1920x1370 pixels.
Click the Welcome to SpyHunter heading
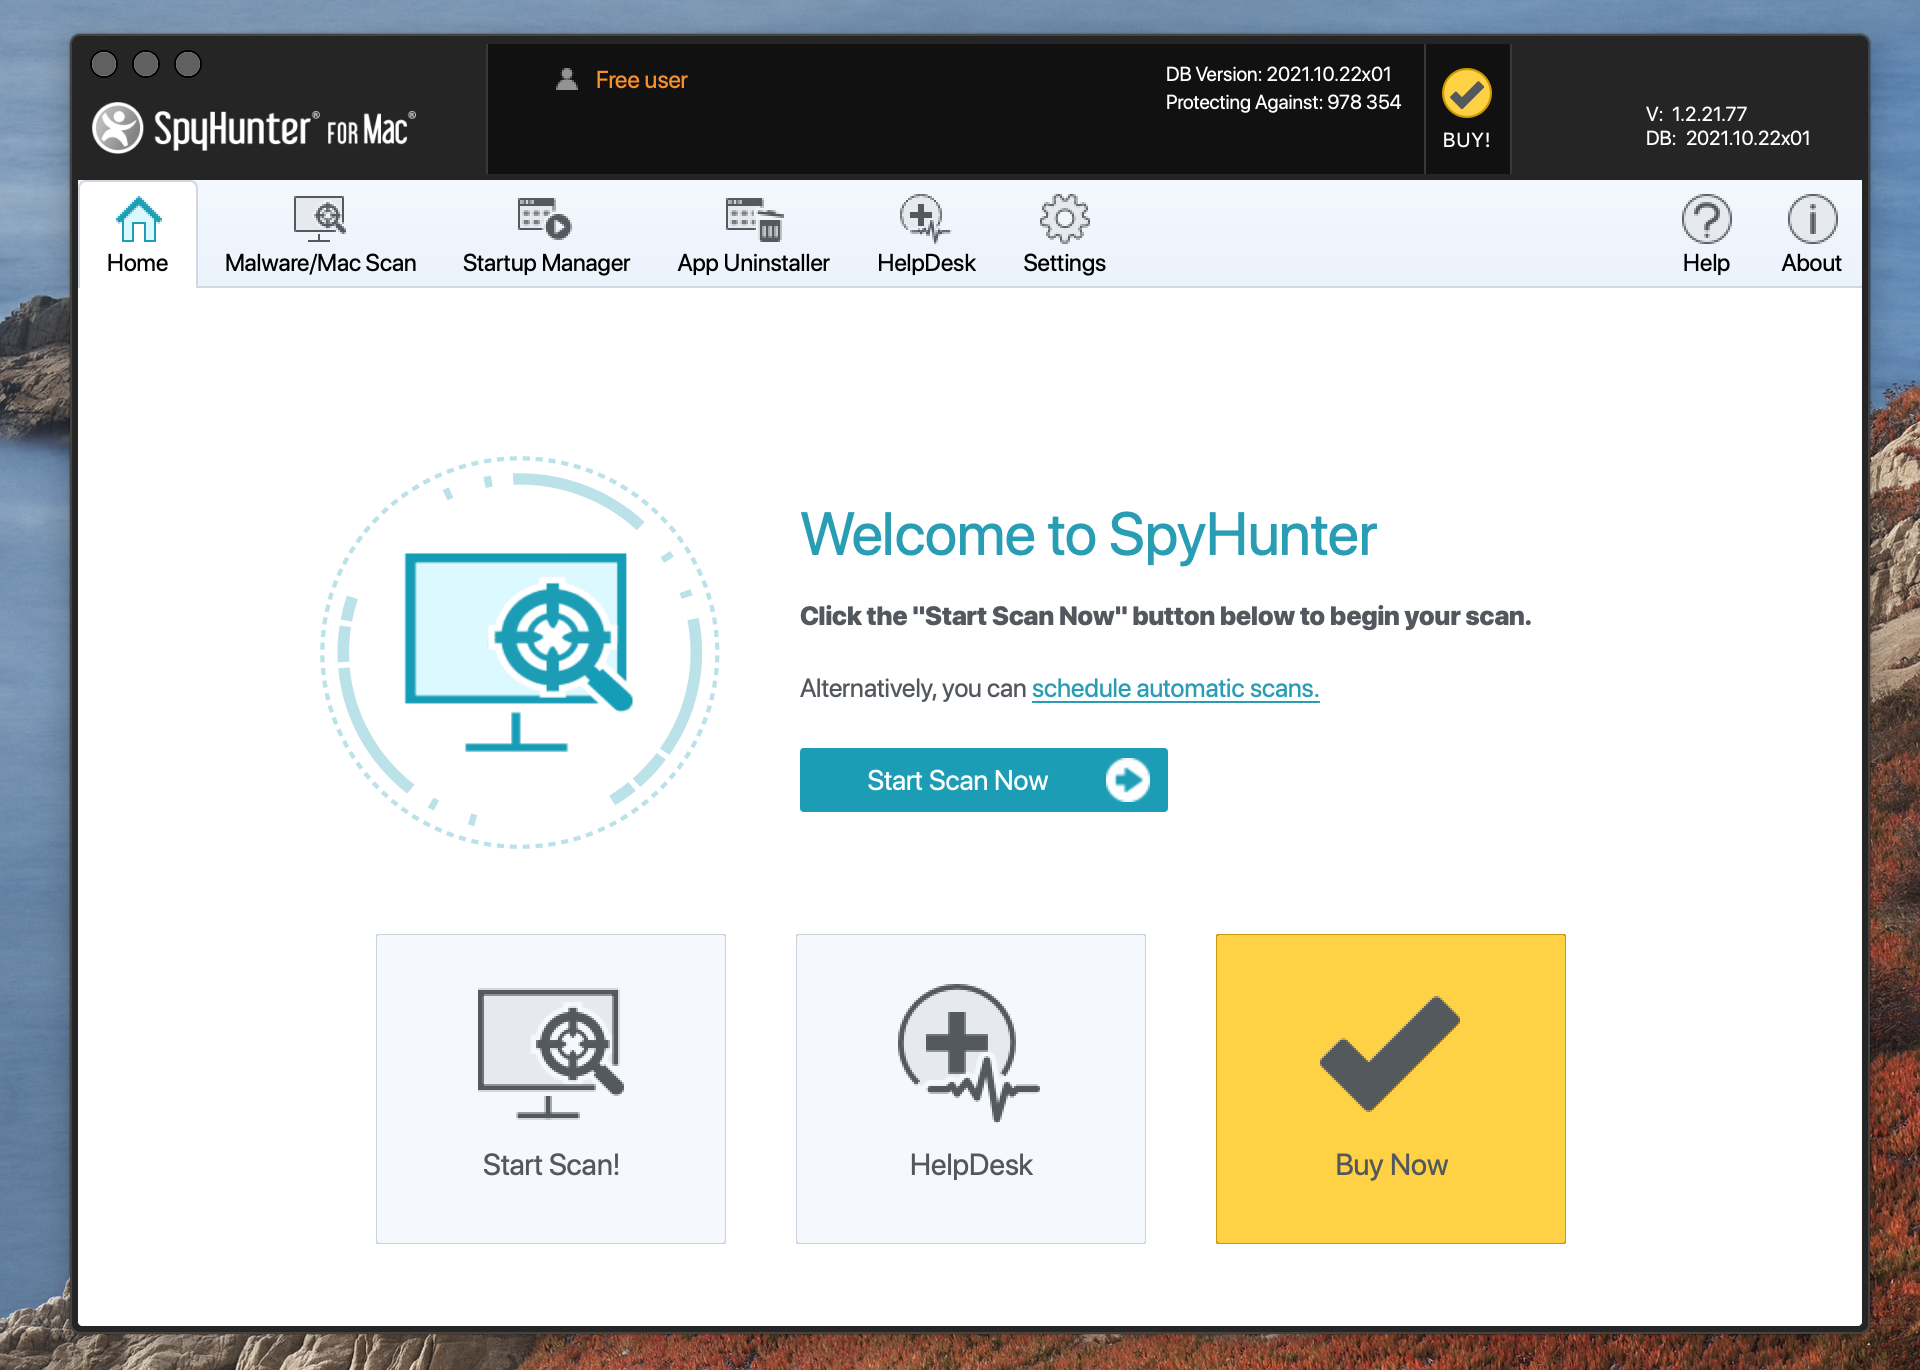point(1088,535)
